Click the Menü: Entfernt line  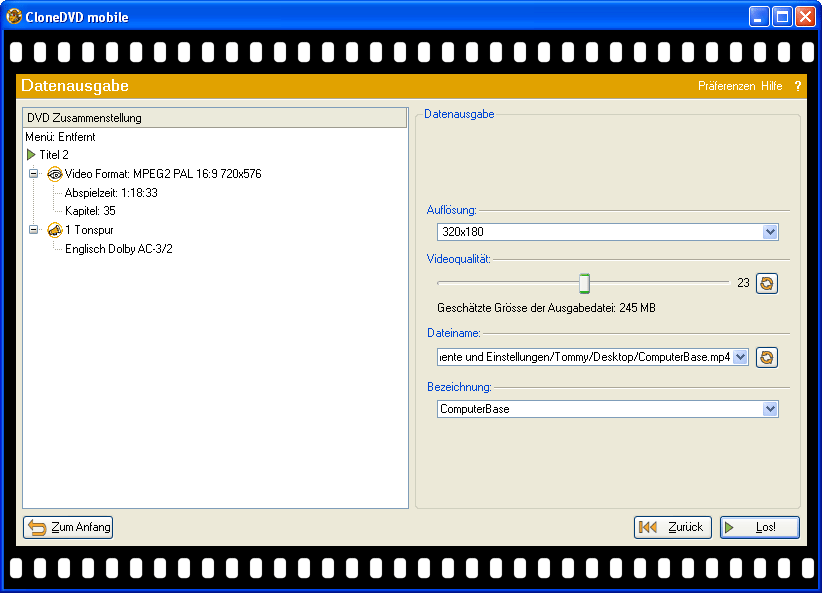60,137
